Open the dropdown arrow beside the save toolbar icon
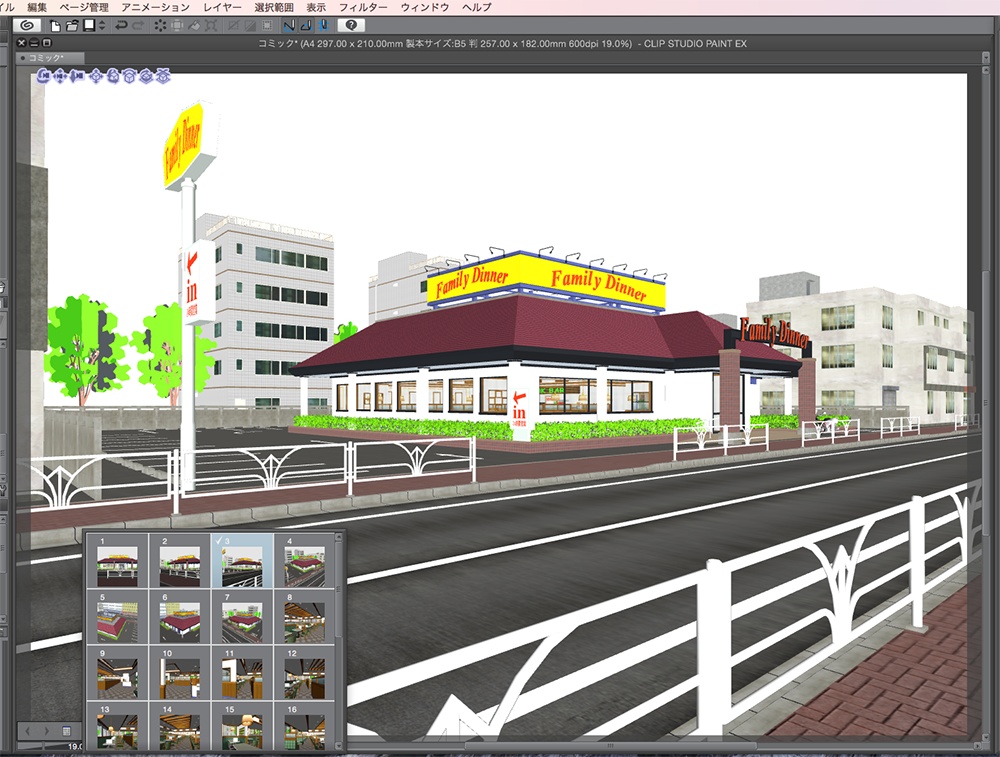 (101, 27)
